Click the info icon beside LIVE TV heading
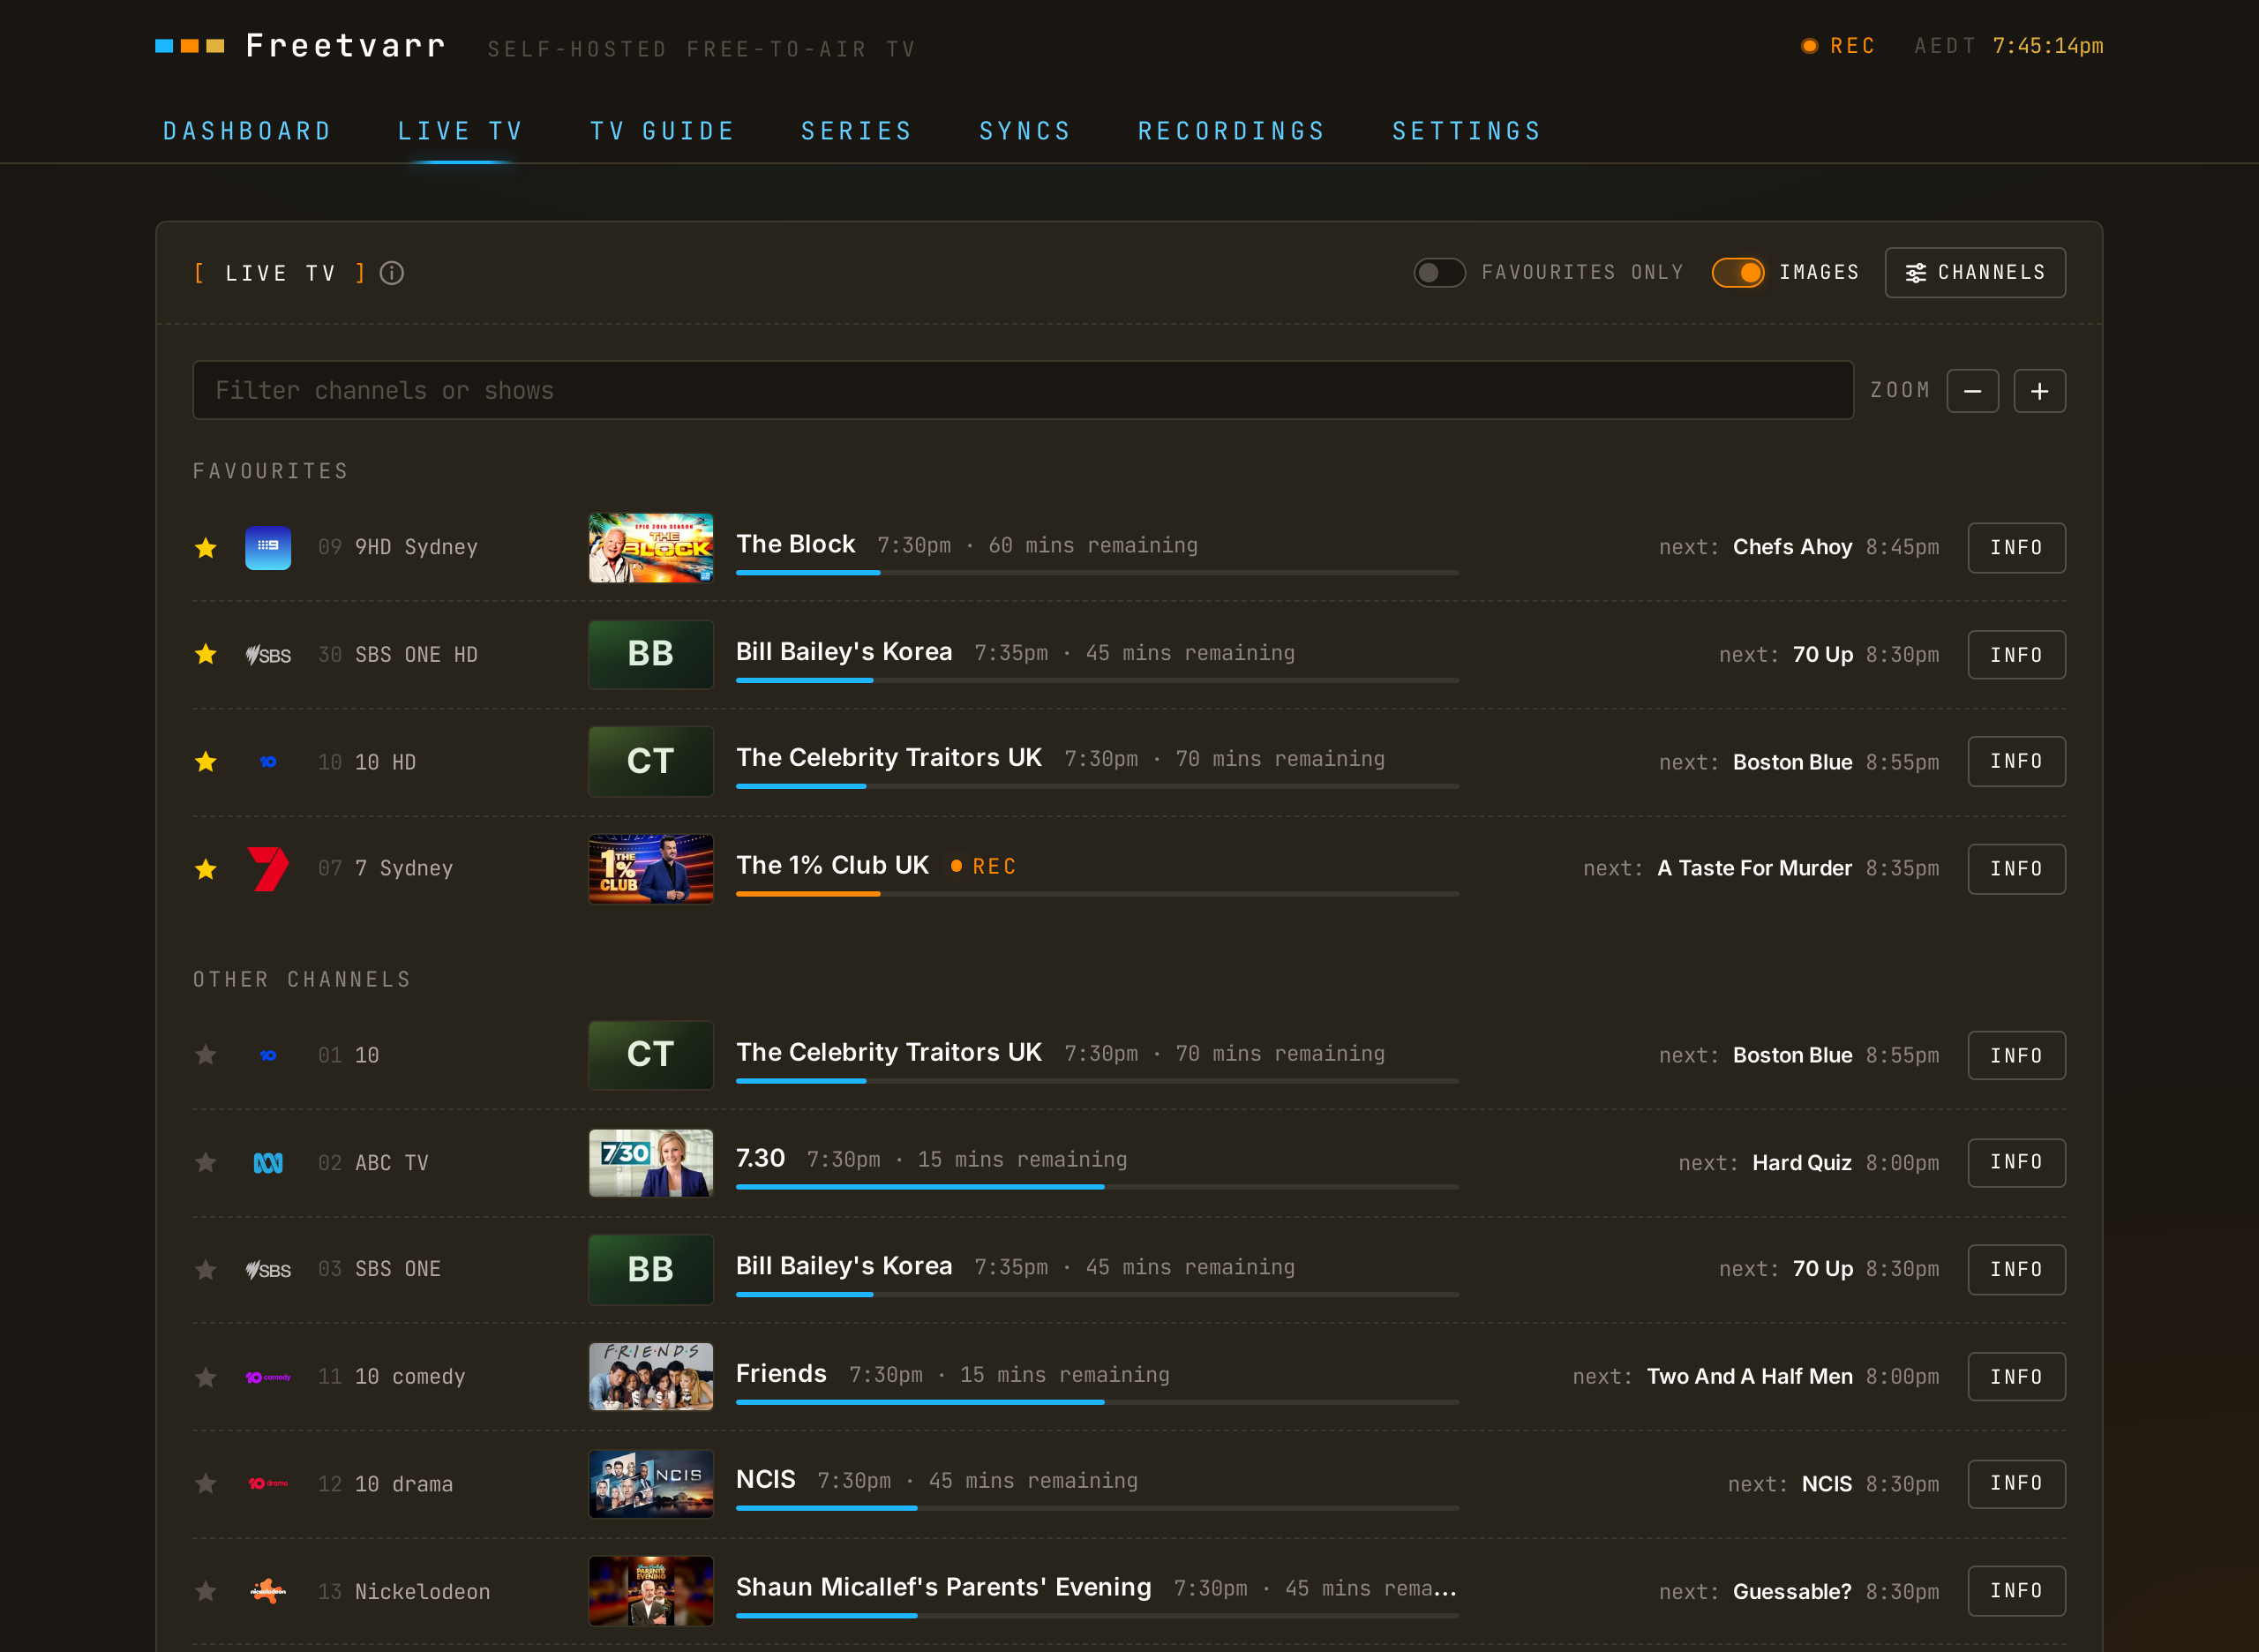Screen dimensions: 2259x1652 tap(392, 273)
